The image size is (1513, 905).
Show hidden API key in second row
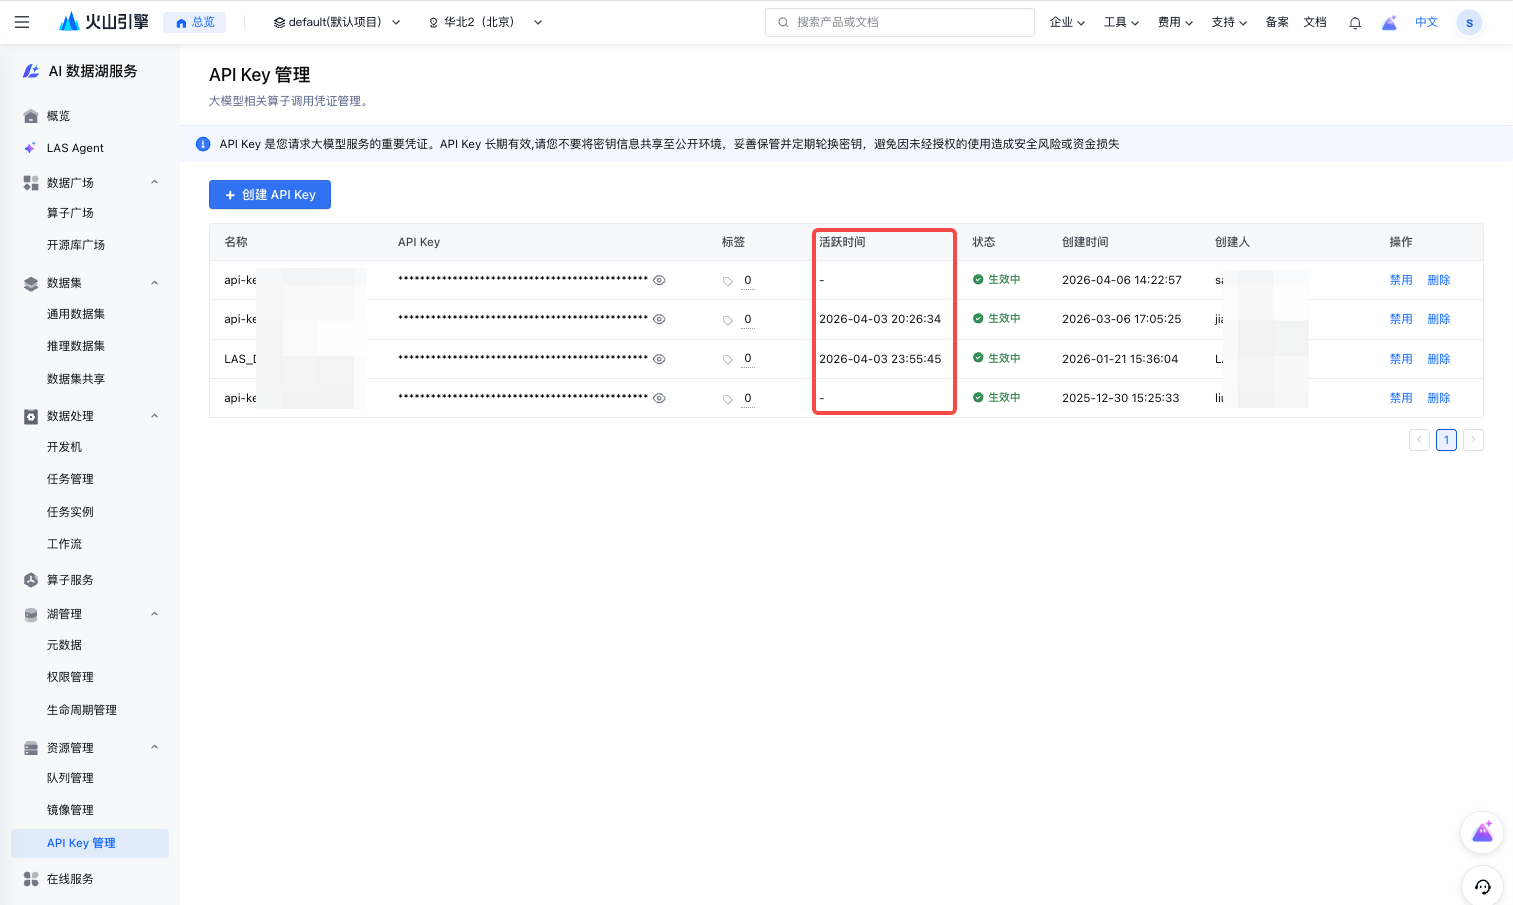[659, 320]
